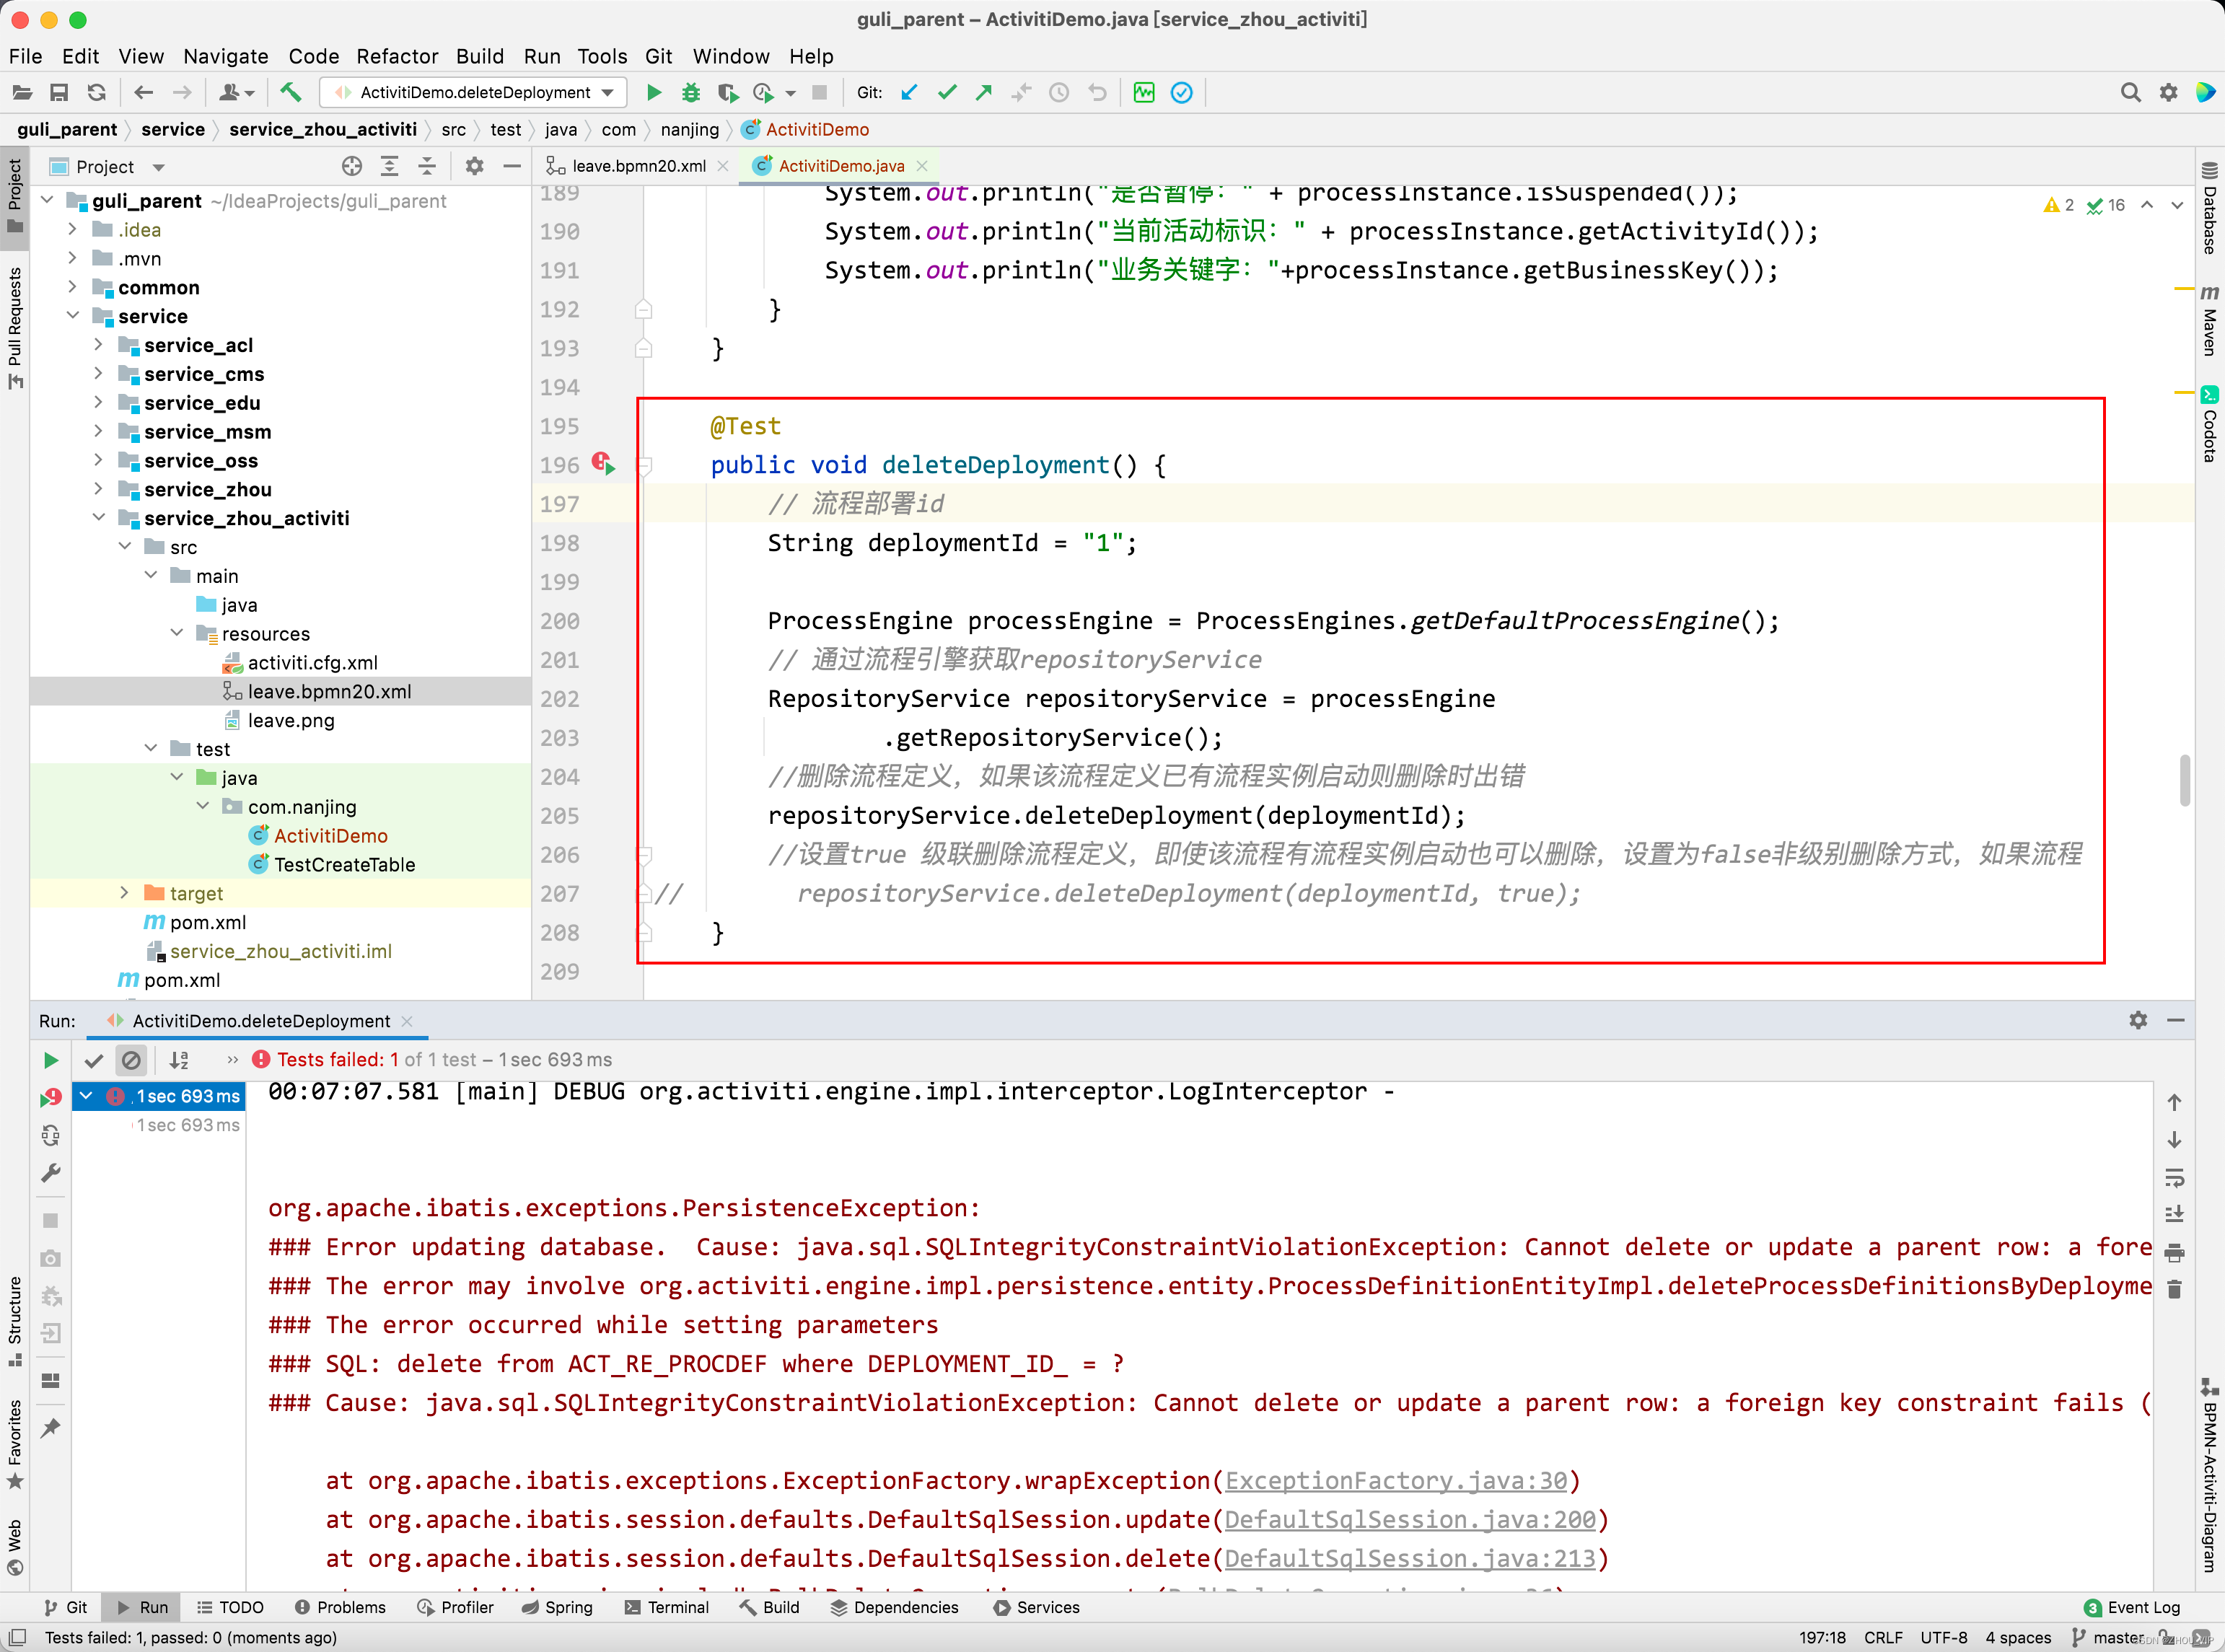The image size is (2225, 1652).
Task: Toggle Show Ignored tests button
Action: (x=131, y=1060)
